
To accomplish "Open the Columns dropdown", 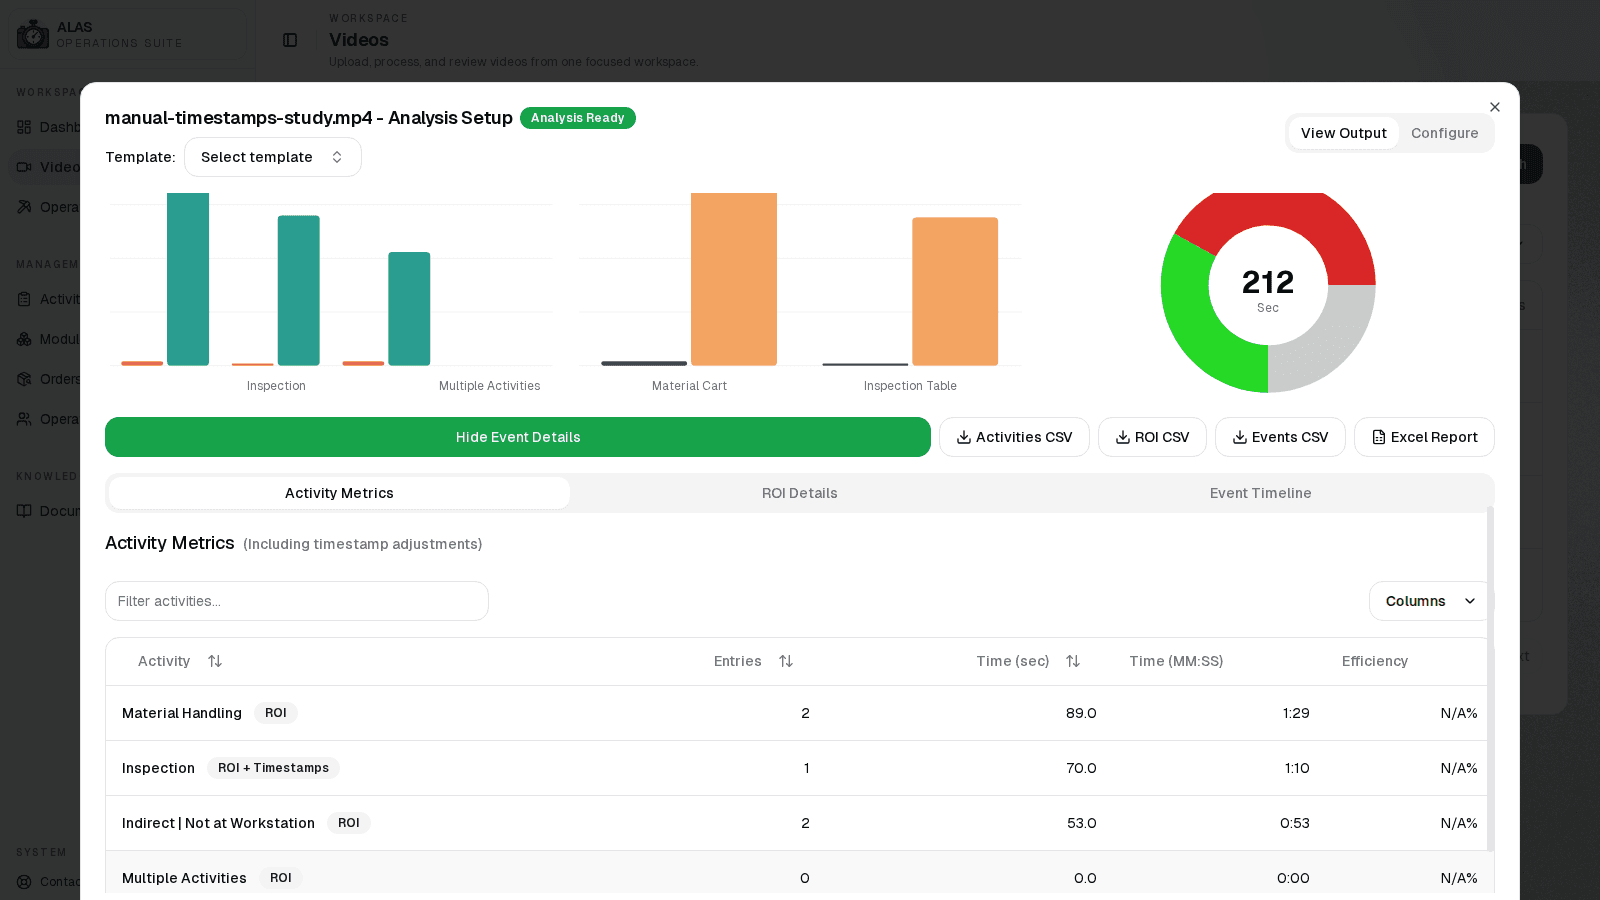I will tap(1430, 601).
